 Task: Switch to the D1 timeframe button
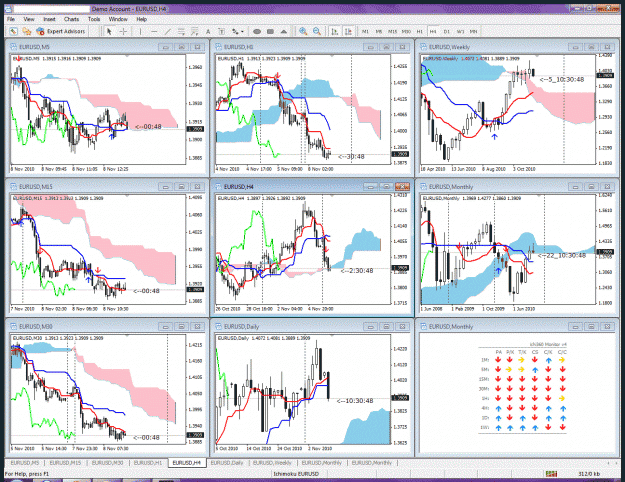(446, 31)
